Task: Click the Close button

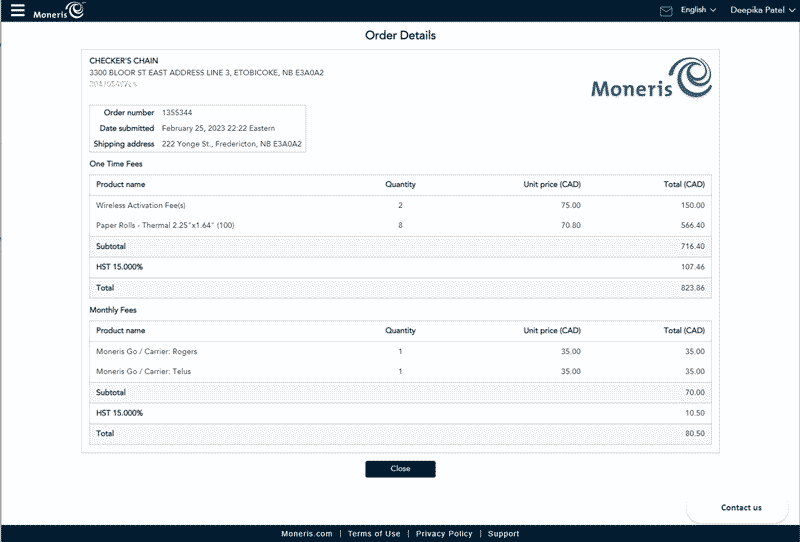Action: (401, 469)
